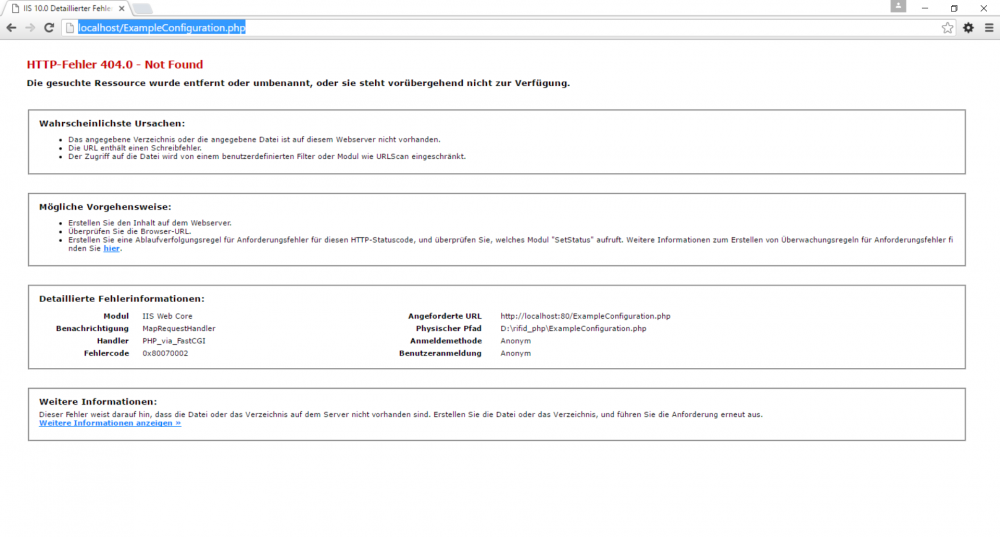
Task: Click the 'MapRequestHandler' value
Action: [179, 328]
